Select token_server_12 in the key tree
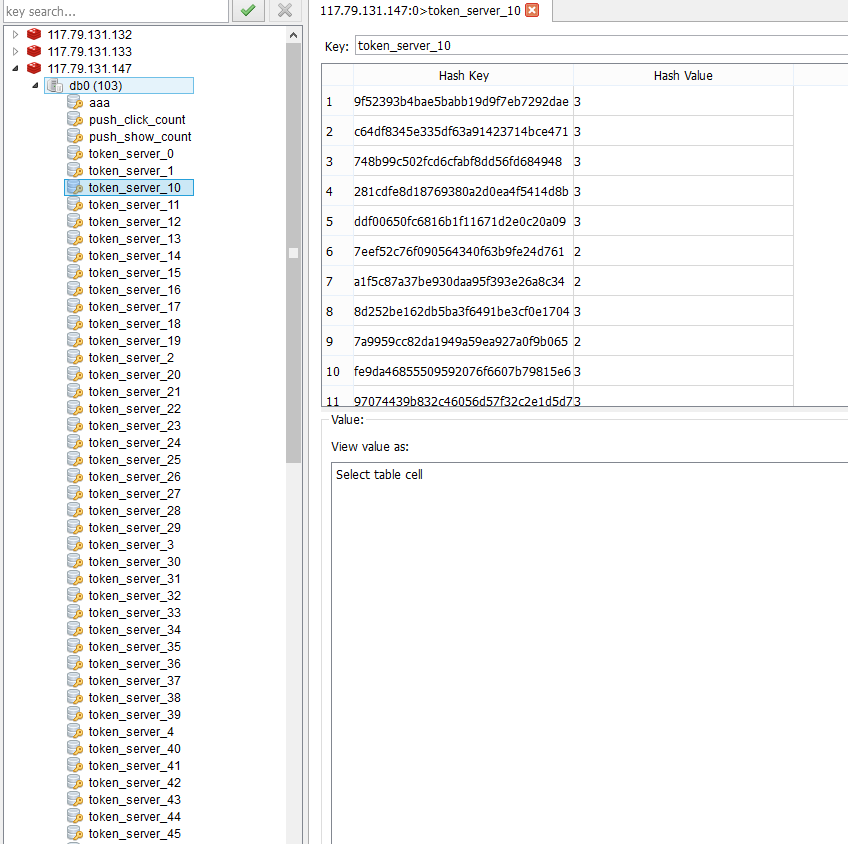This screenshot has height=844, width=848. tap(135, 222)
